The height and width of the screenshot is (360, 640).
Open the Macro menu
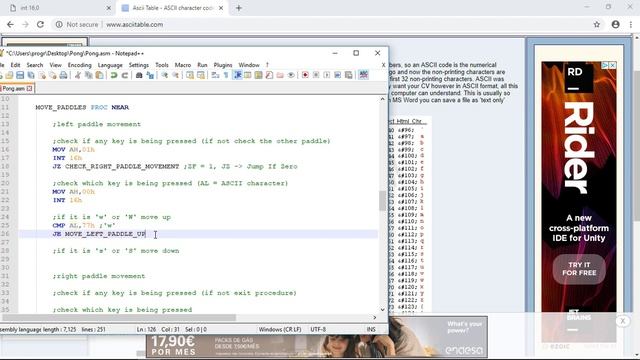[x=183, y=65]
